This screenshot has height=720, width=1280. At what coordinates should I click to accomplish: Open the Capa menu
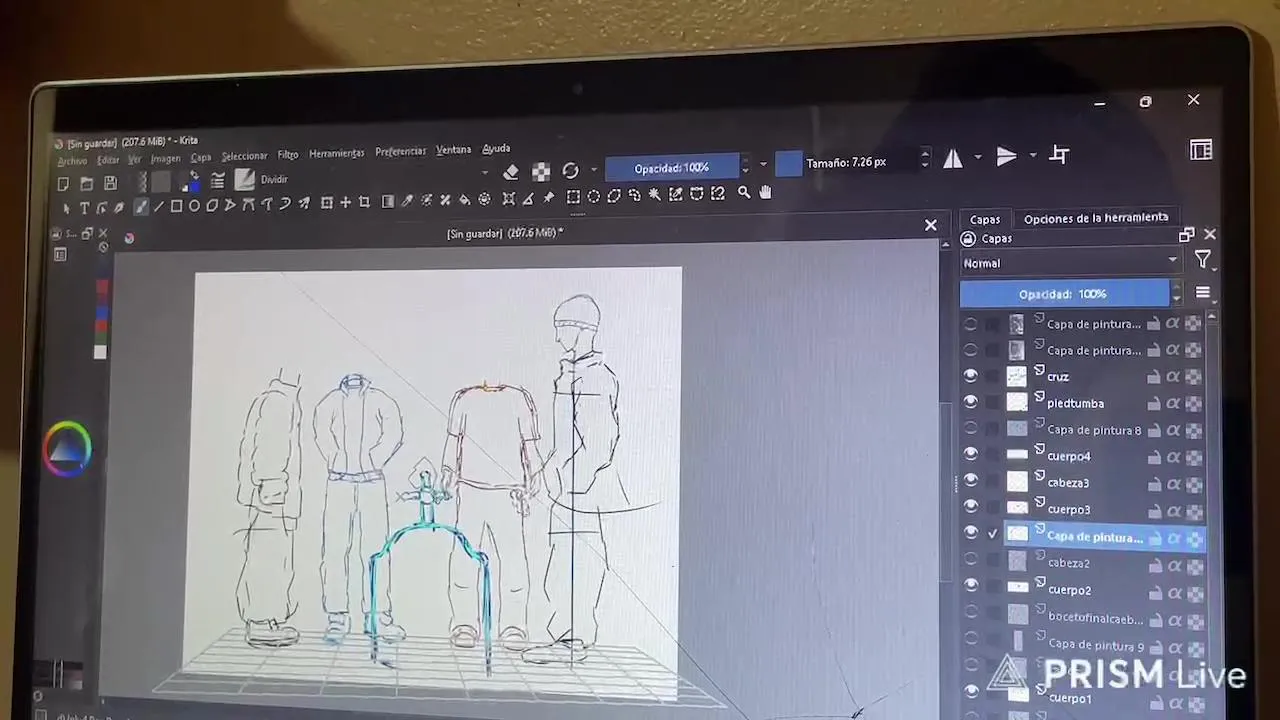tap(201, 158)
